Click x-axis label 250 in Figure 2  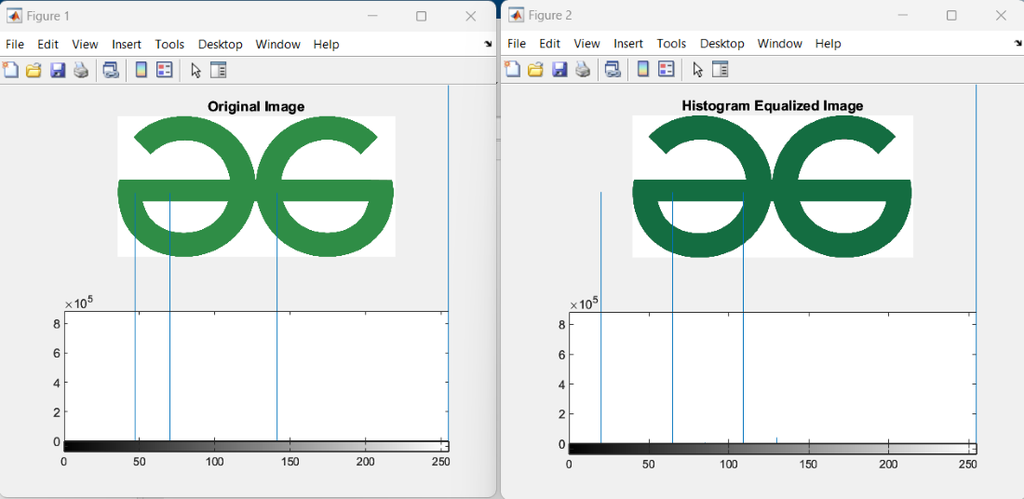[x=968, y=464]
